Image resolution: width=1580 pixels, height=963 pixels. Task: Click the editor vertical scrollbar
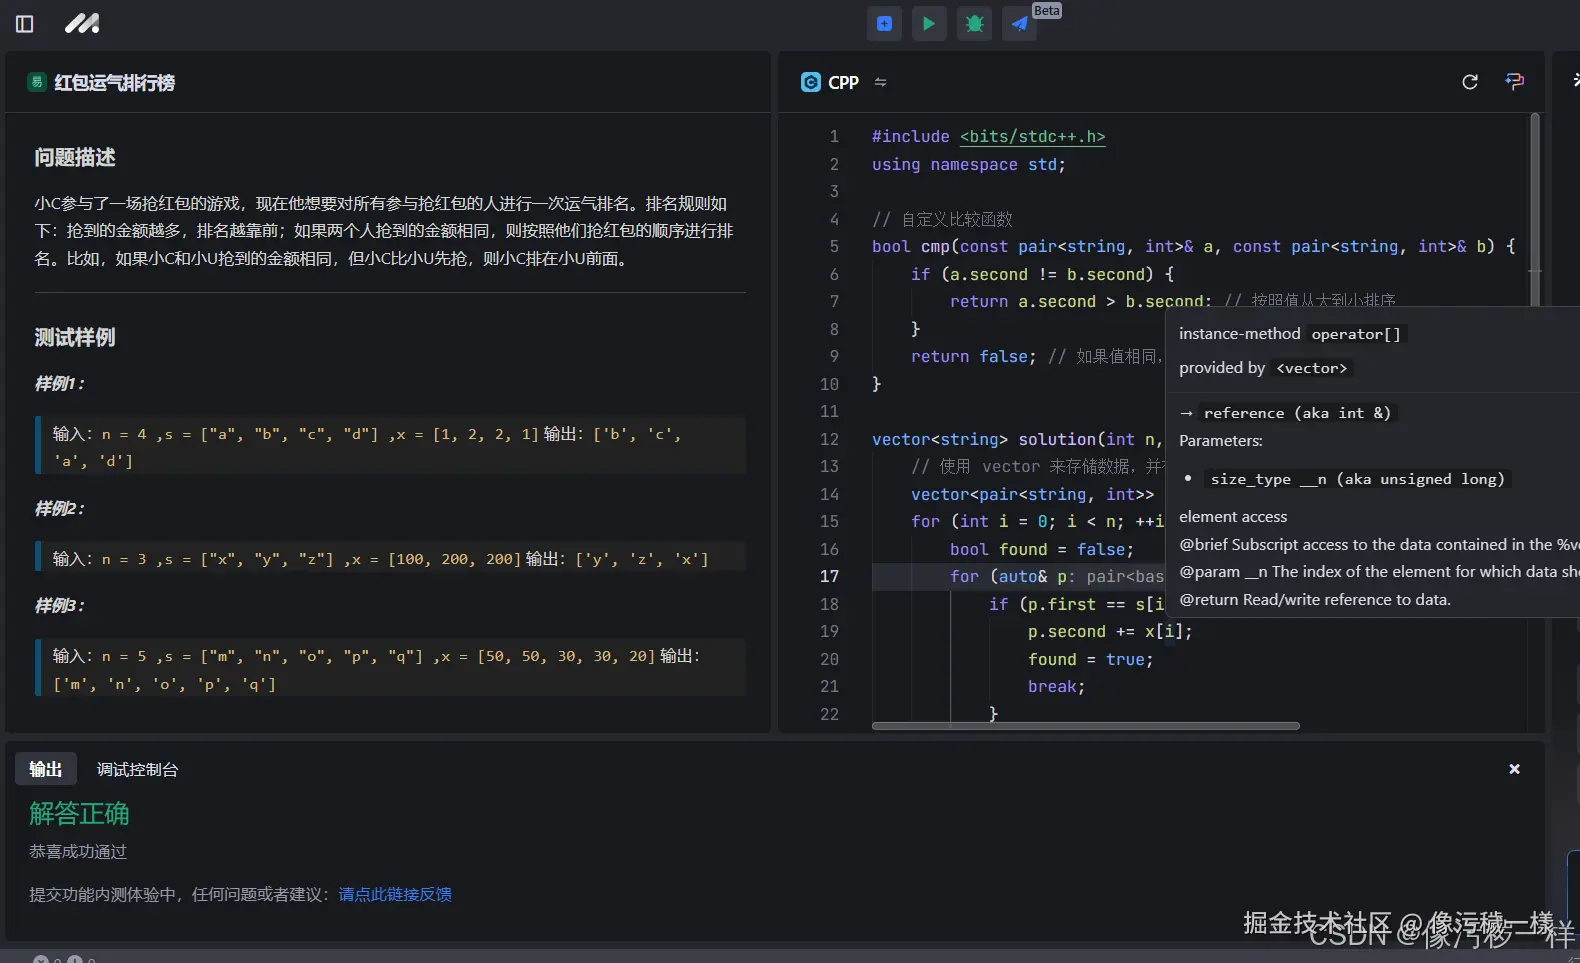point(1534,210)
